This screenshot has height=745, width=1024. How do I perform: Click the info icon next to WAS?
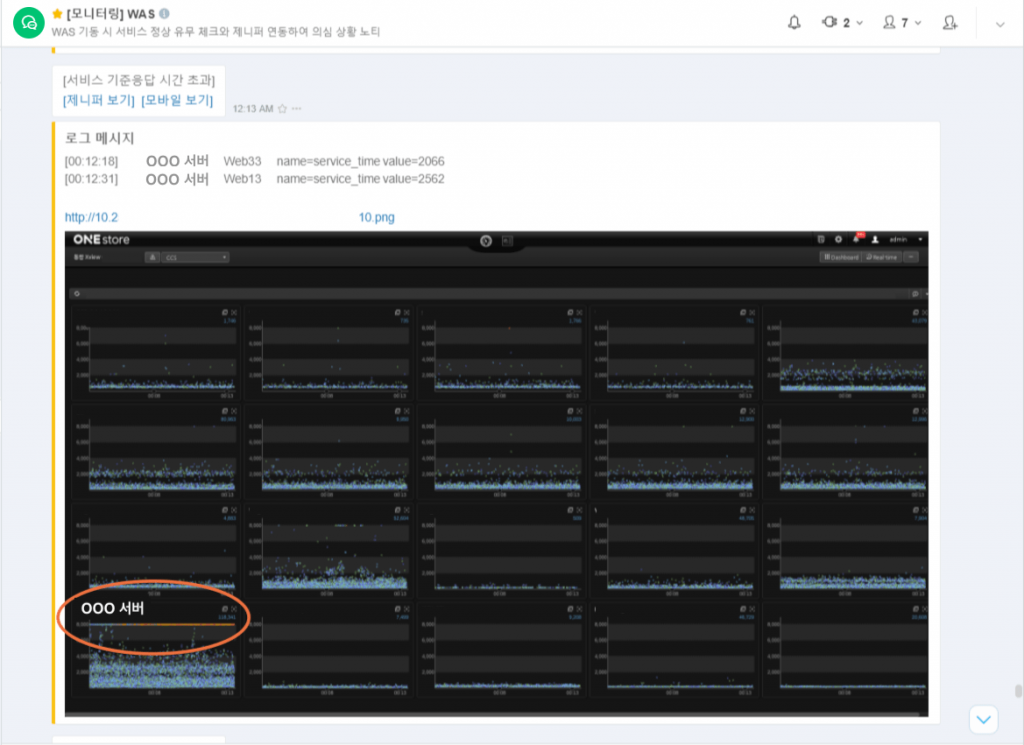164,13
